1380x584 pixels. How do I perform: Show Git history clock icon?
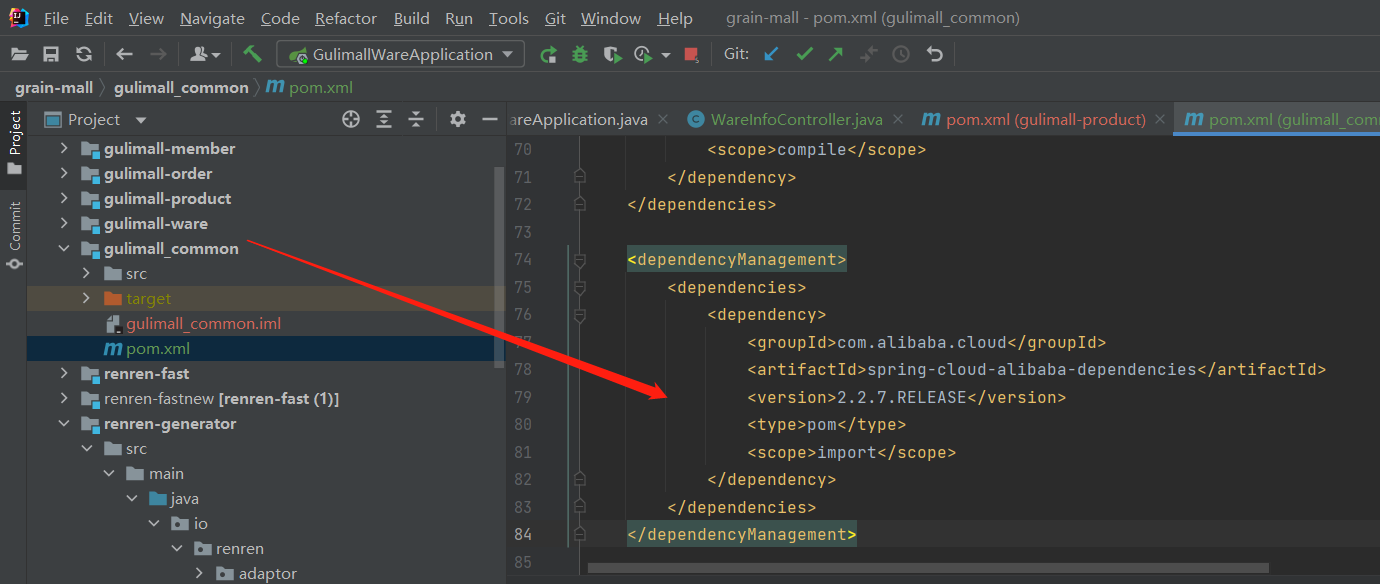901,54
